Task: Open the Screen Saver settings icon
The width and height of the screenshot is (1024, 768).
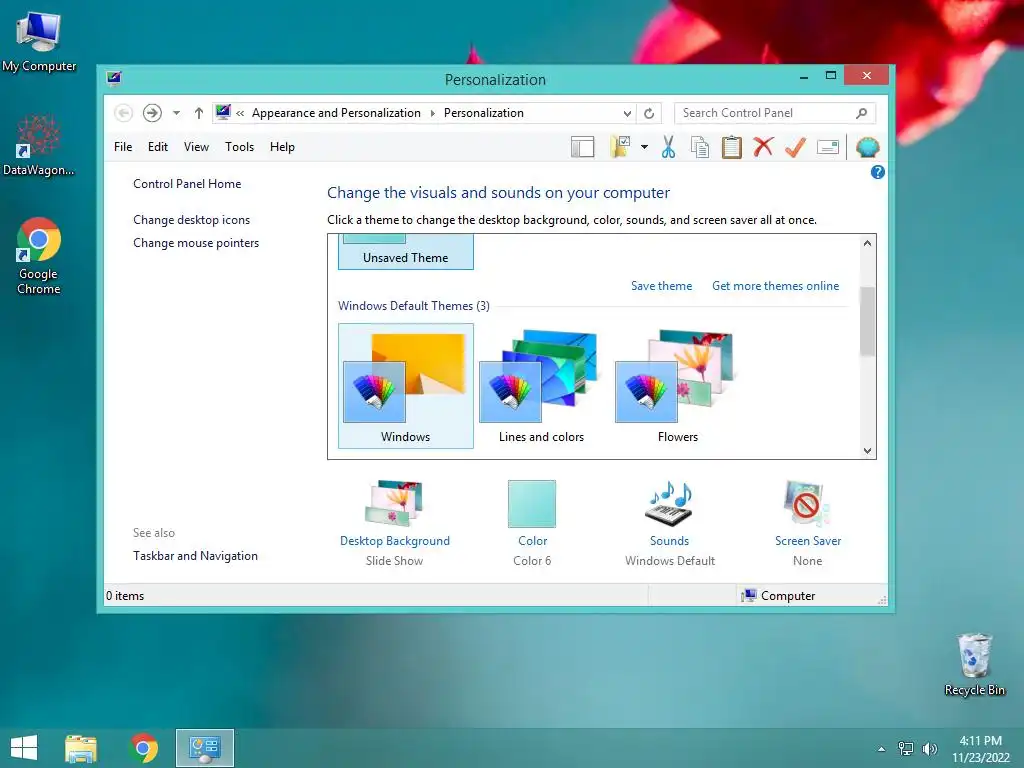Action: tap(807, 504)
